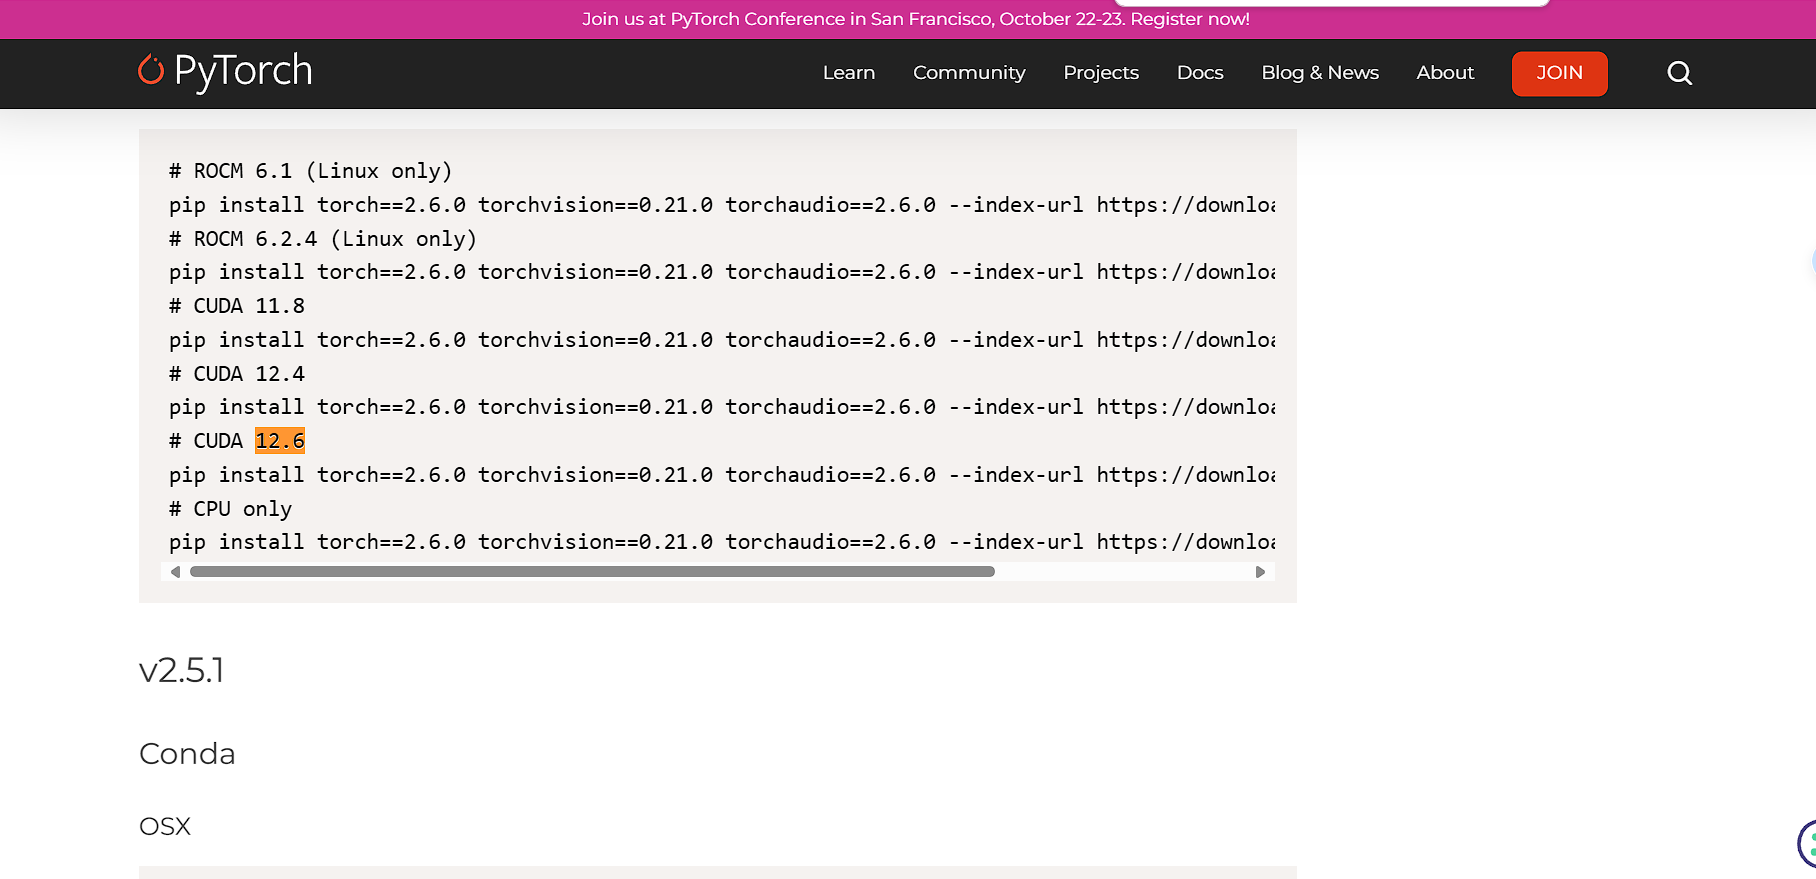Click the code block's left scroll arrow

click(176, 572)
